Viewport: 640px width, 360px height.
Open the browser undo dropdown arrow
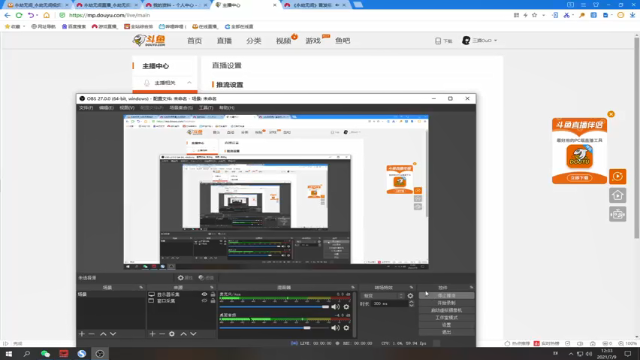(37, 15)
